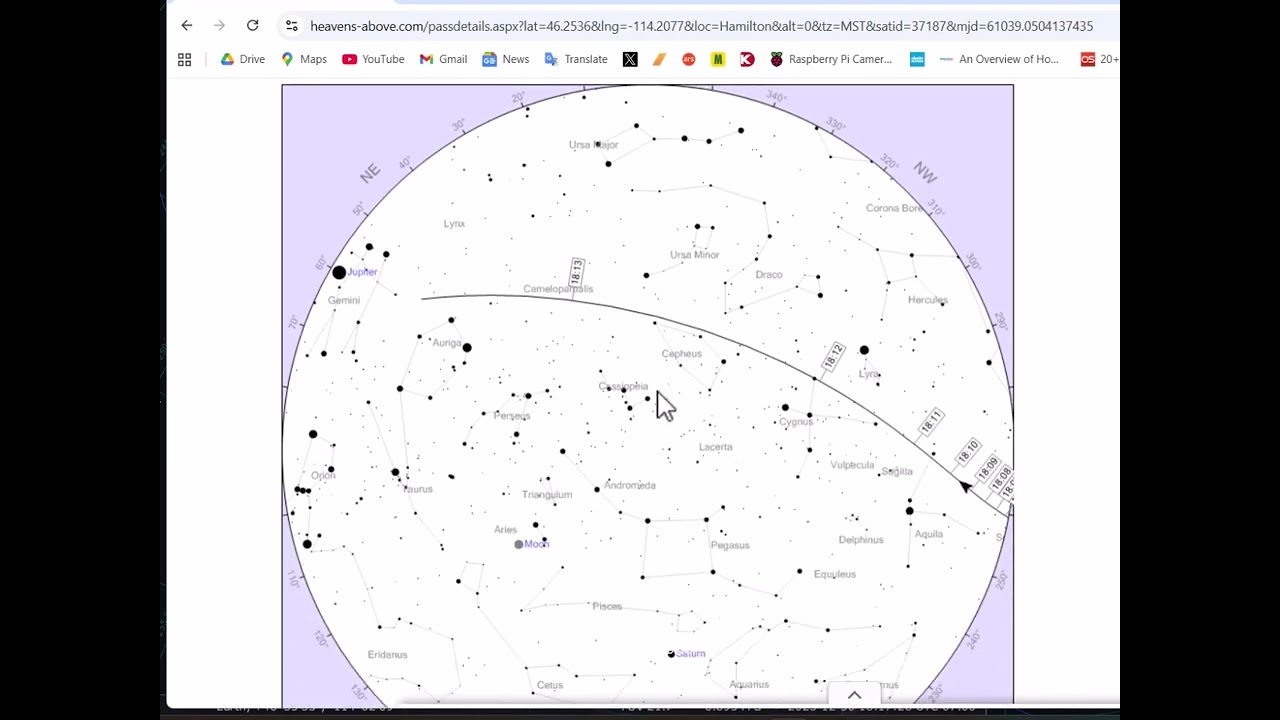Viewport: 1280px width, 720px height.
Task: Click the Eridanus constellation label
Action: [387, 655]
